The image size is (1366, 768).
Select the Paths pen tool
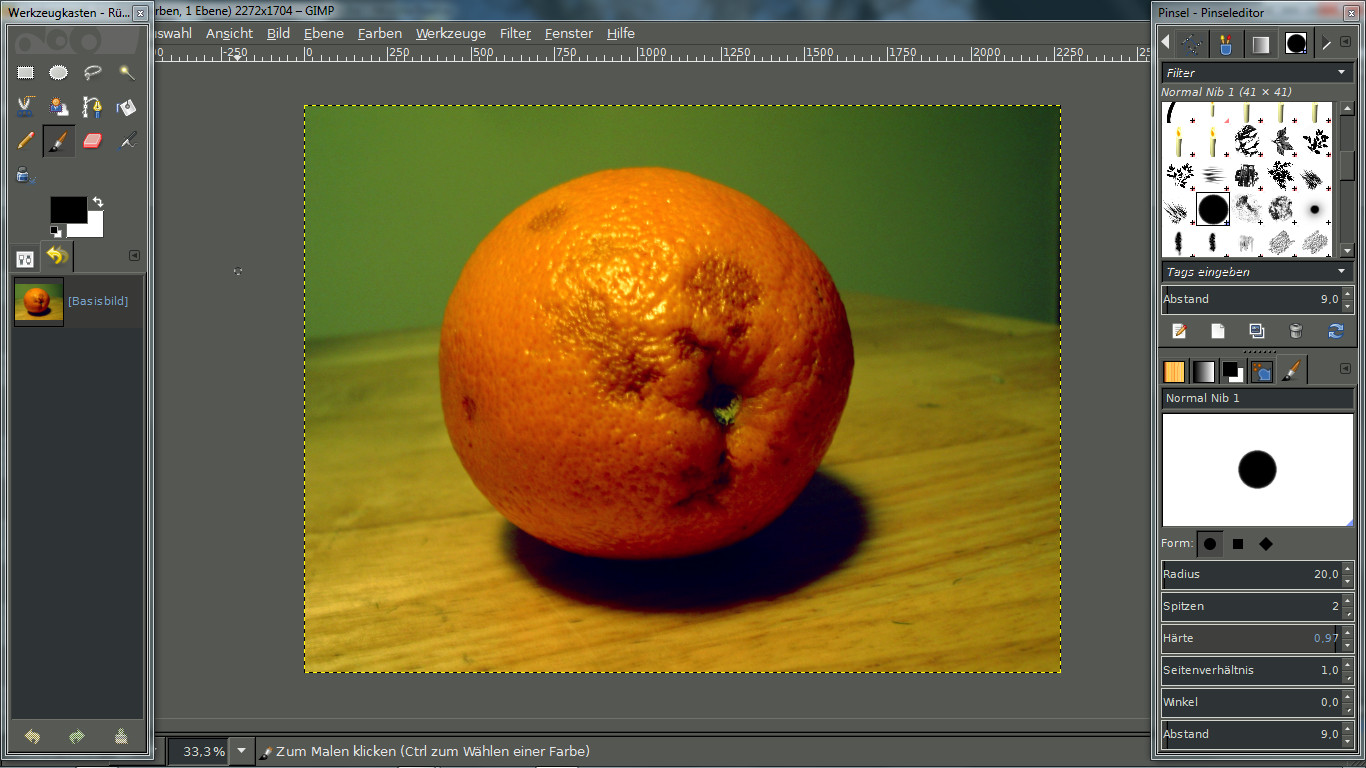[93, 106]
